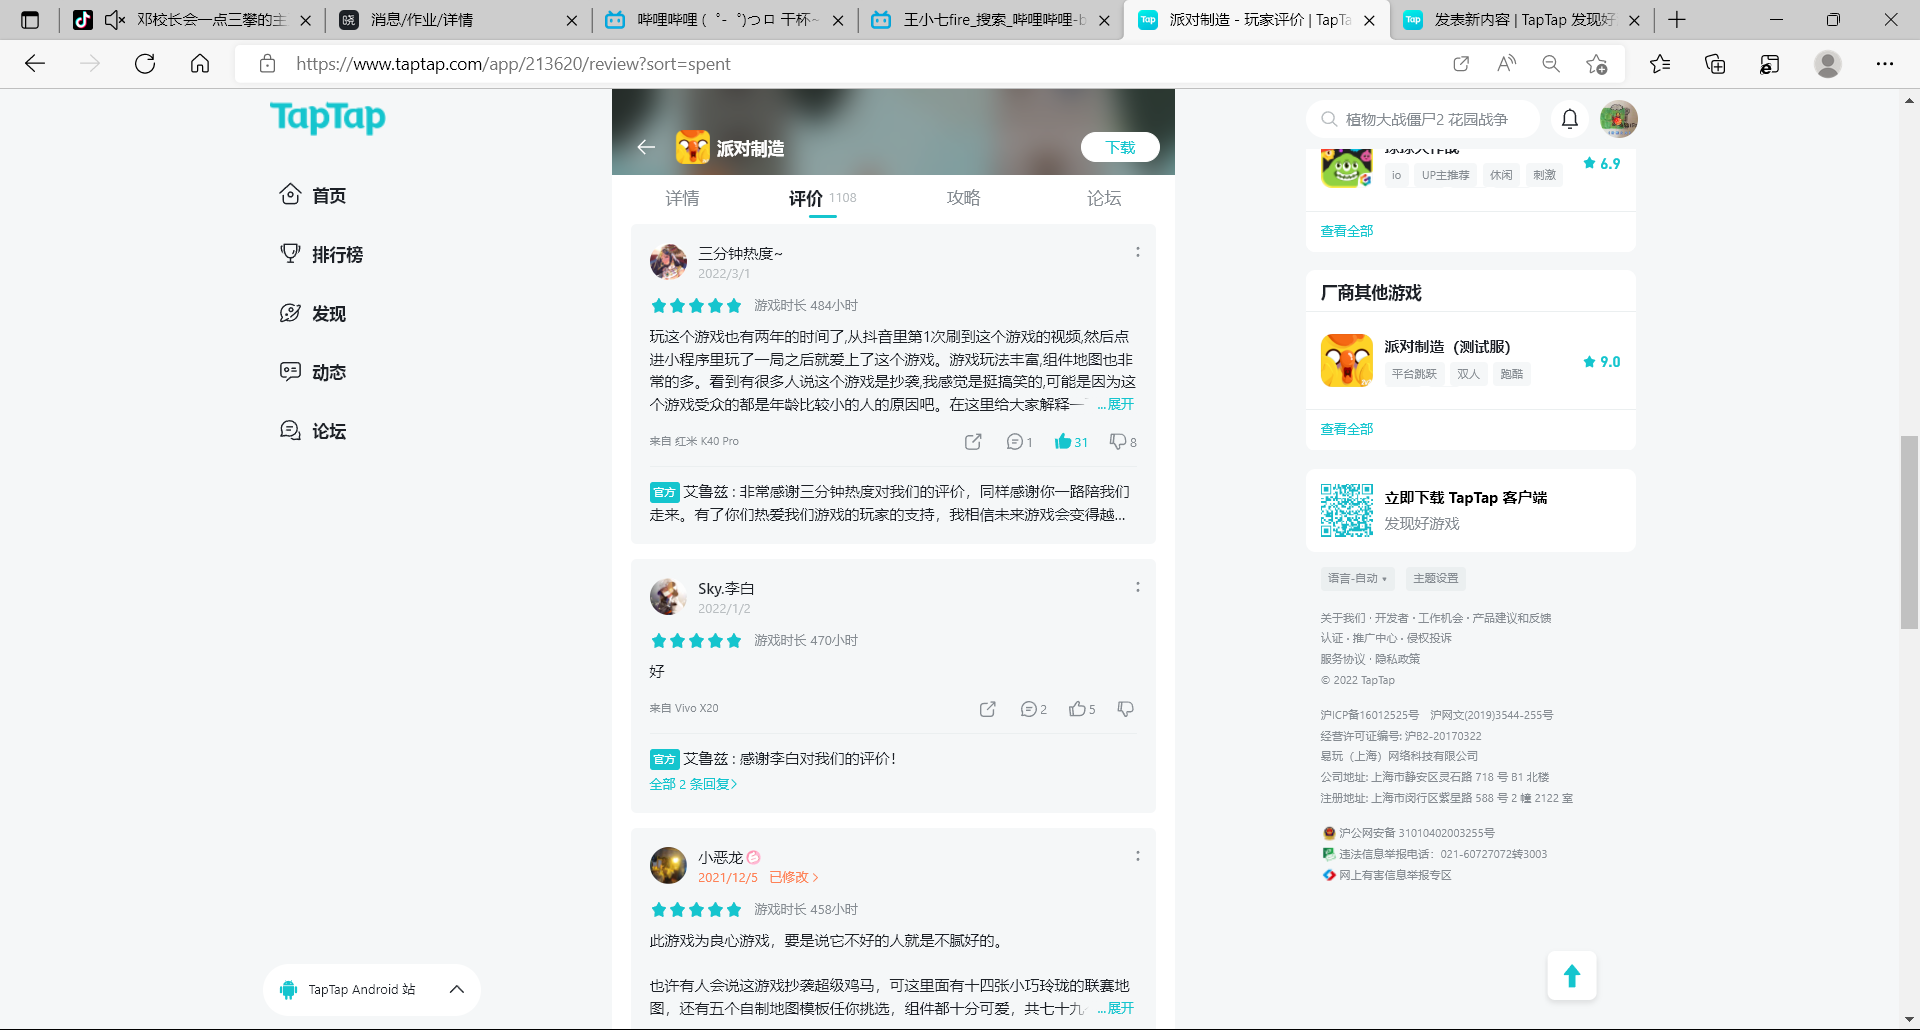
Task: Switch to 发表新内容 TapTap browser tab
Action: point(1521,20)
